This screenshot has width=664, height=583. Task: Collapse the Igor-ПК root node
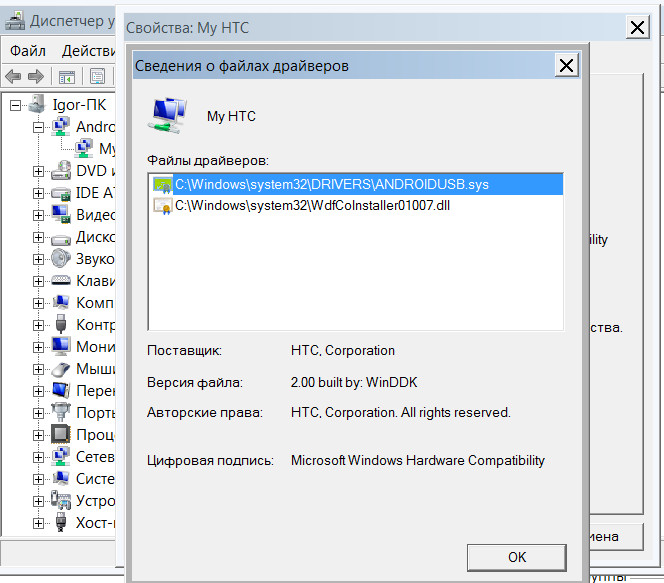tap(16, 105)
